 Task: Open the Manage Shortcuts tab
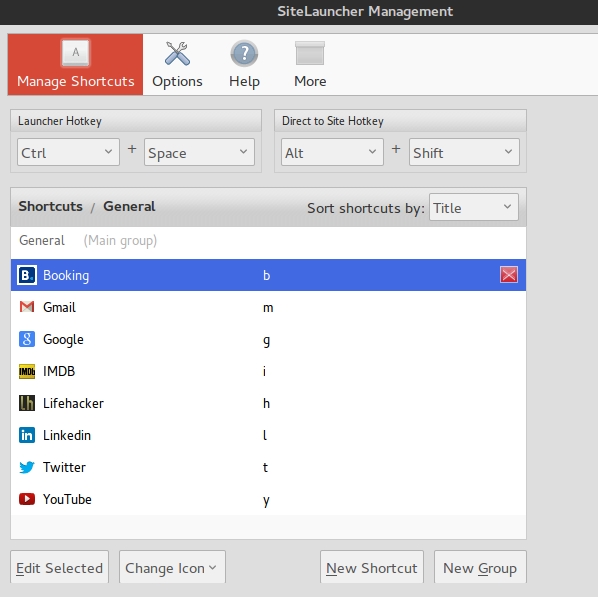tap(76, 64)
